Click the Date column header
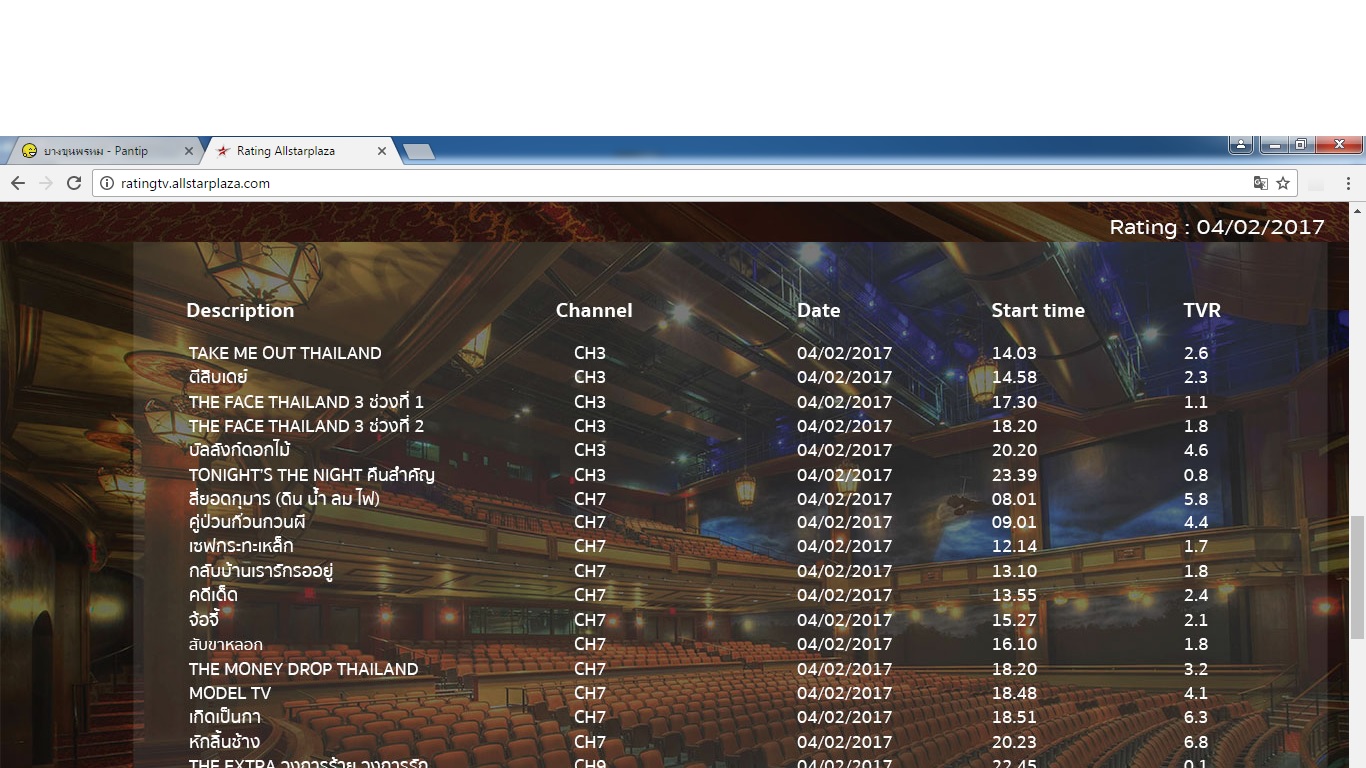Image resolution: width=1366 pixels, height=768 pixels. [818, 310]
